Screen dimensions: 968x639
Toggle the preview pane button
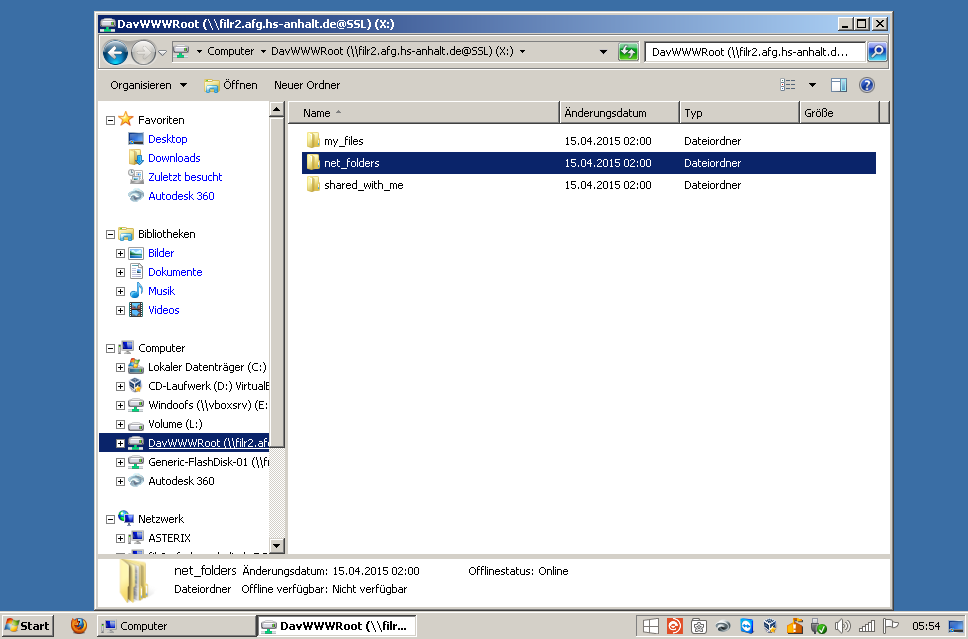click(x=839, y=86)
